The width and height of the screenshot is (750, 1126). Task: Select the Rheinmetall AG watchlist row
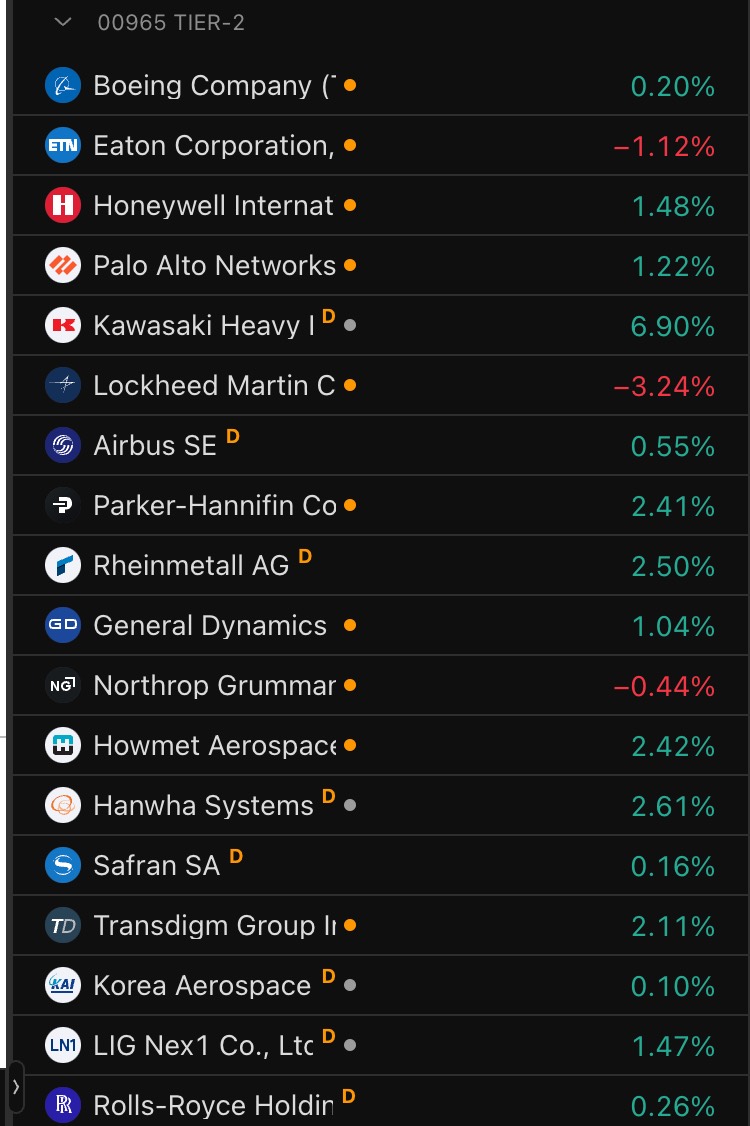click(x=380, y=566)
